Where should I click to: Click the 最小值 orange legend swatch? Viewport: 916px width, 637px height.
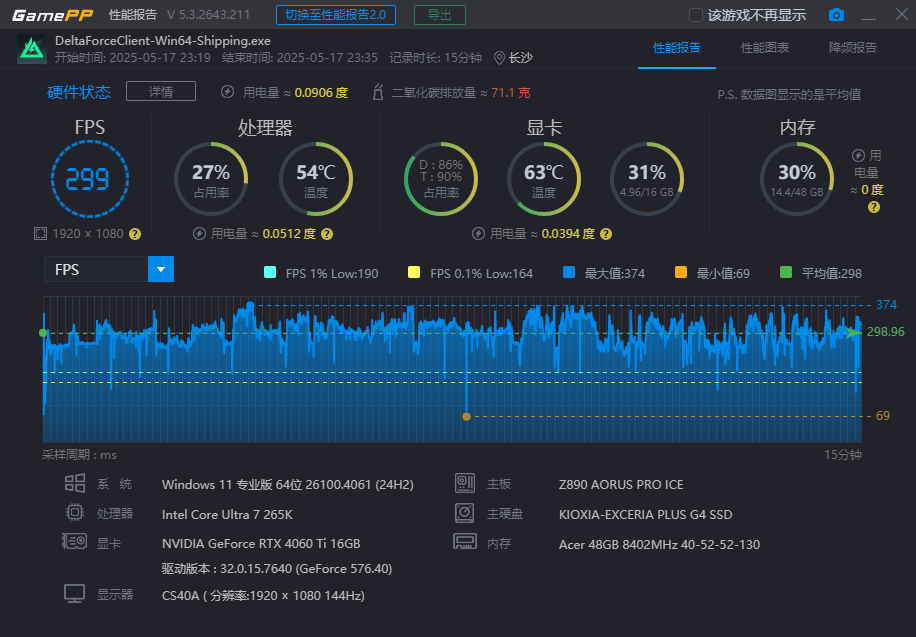tap(681, 272)
